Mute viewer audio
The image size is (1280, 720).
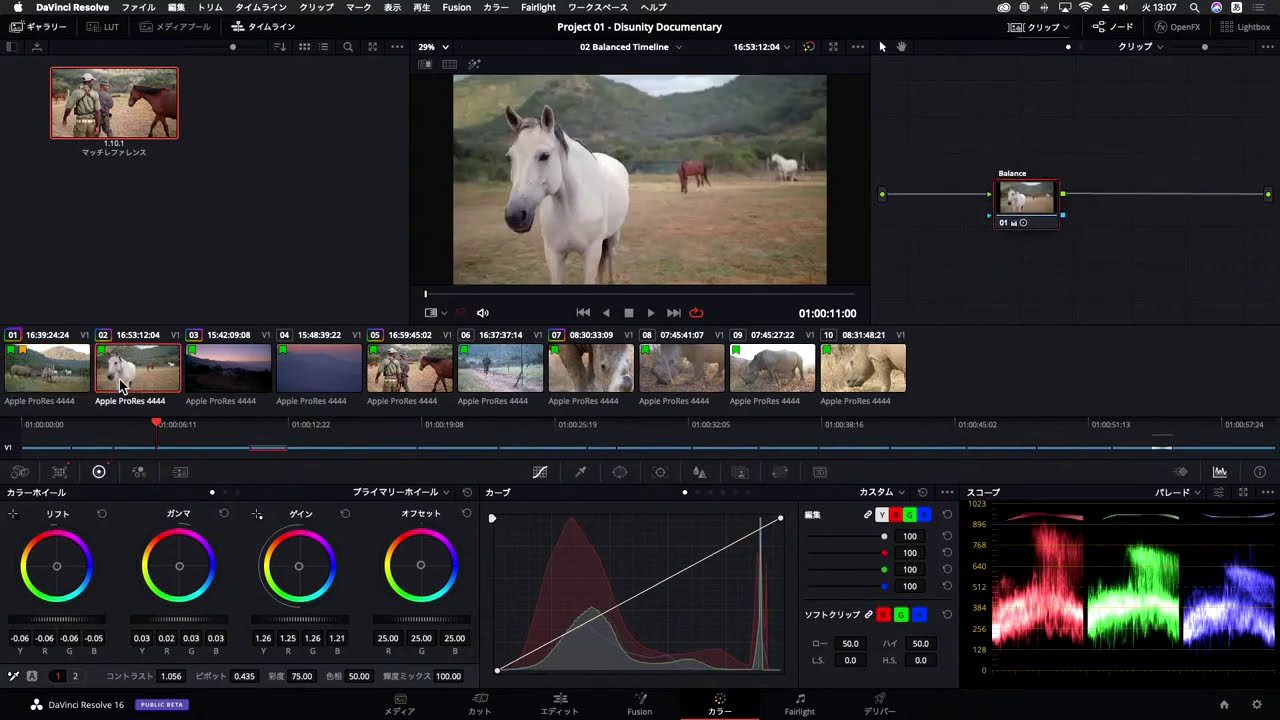(x=483, y=313)
